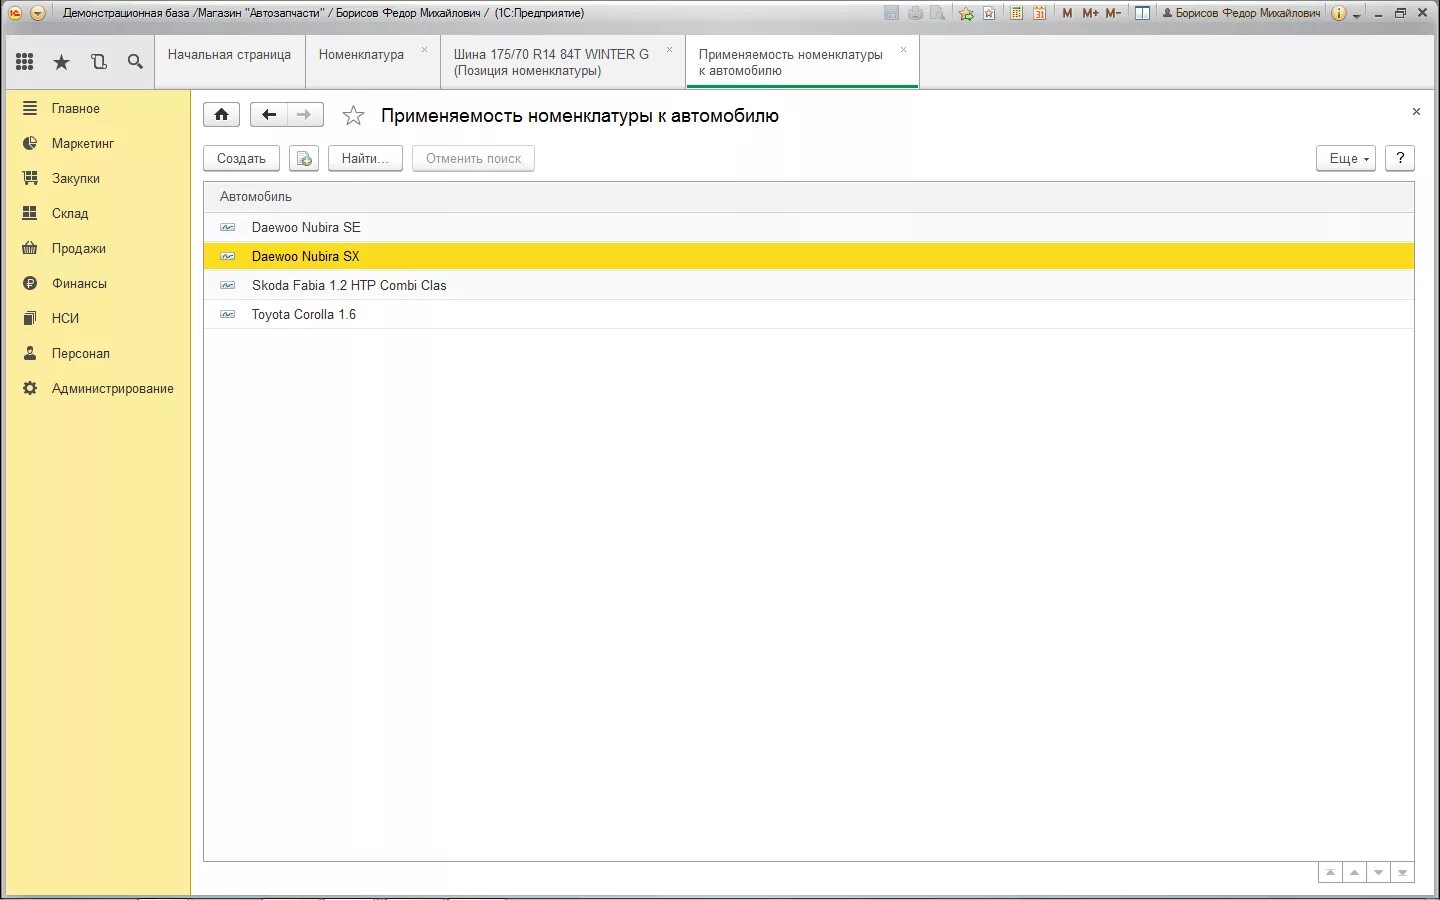Open the main menu round arrow icon
The height and width of the screenshot is (900, 1440).
point(38,13)
